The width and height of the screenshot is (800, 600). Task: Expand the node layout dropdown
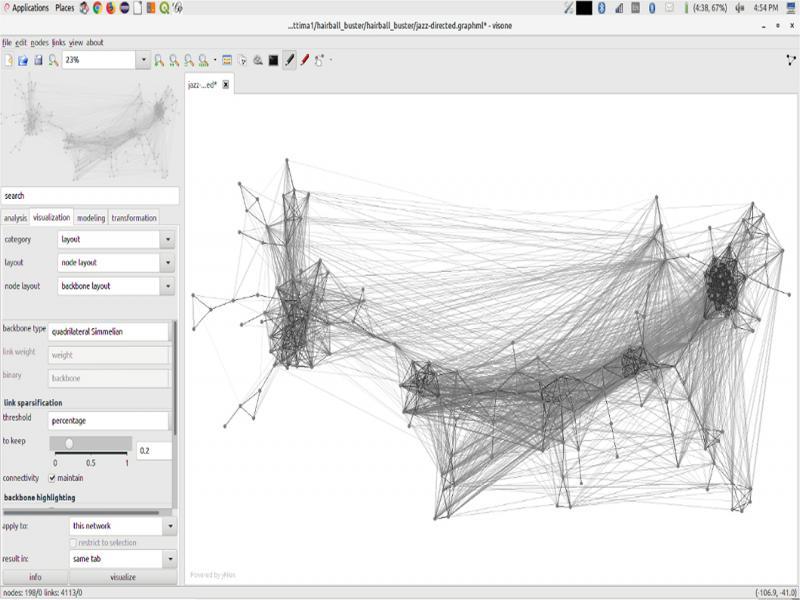[167, 286]
